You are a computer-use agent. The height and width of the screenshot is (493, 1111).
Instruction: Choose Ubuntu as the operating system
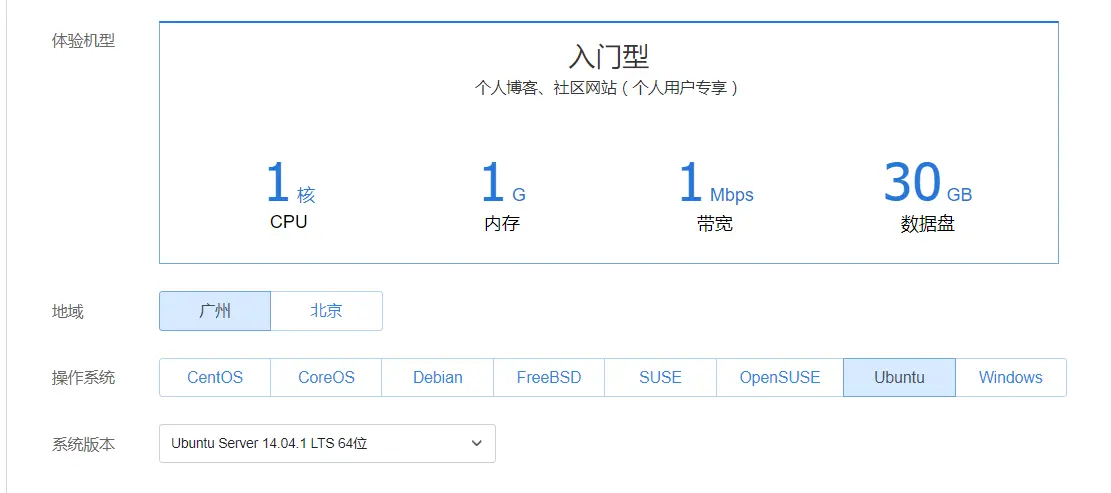[899, 378]
